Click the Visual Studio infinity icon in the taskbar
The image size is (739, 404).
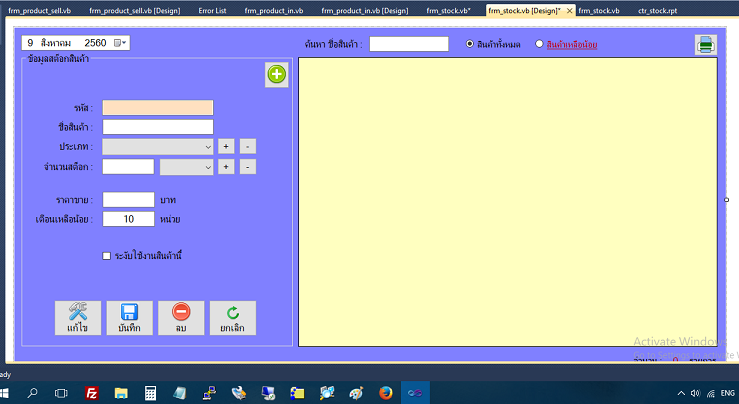pos(415,393)
